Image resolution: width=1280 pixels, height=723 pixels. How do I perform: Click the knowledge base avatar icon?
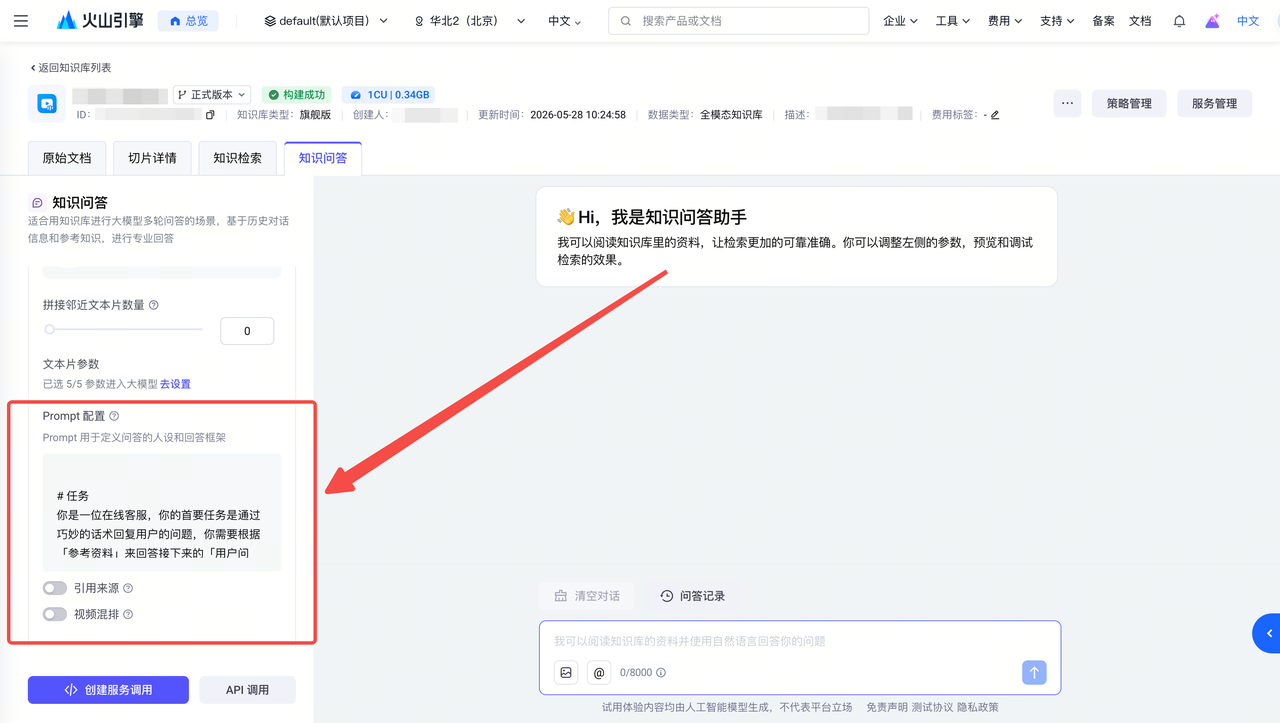[x=47, y=103]
